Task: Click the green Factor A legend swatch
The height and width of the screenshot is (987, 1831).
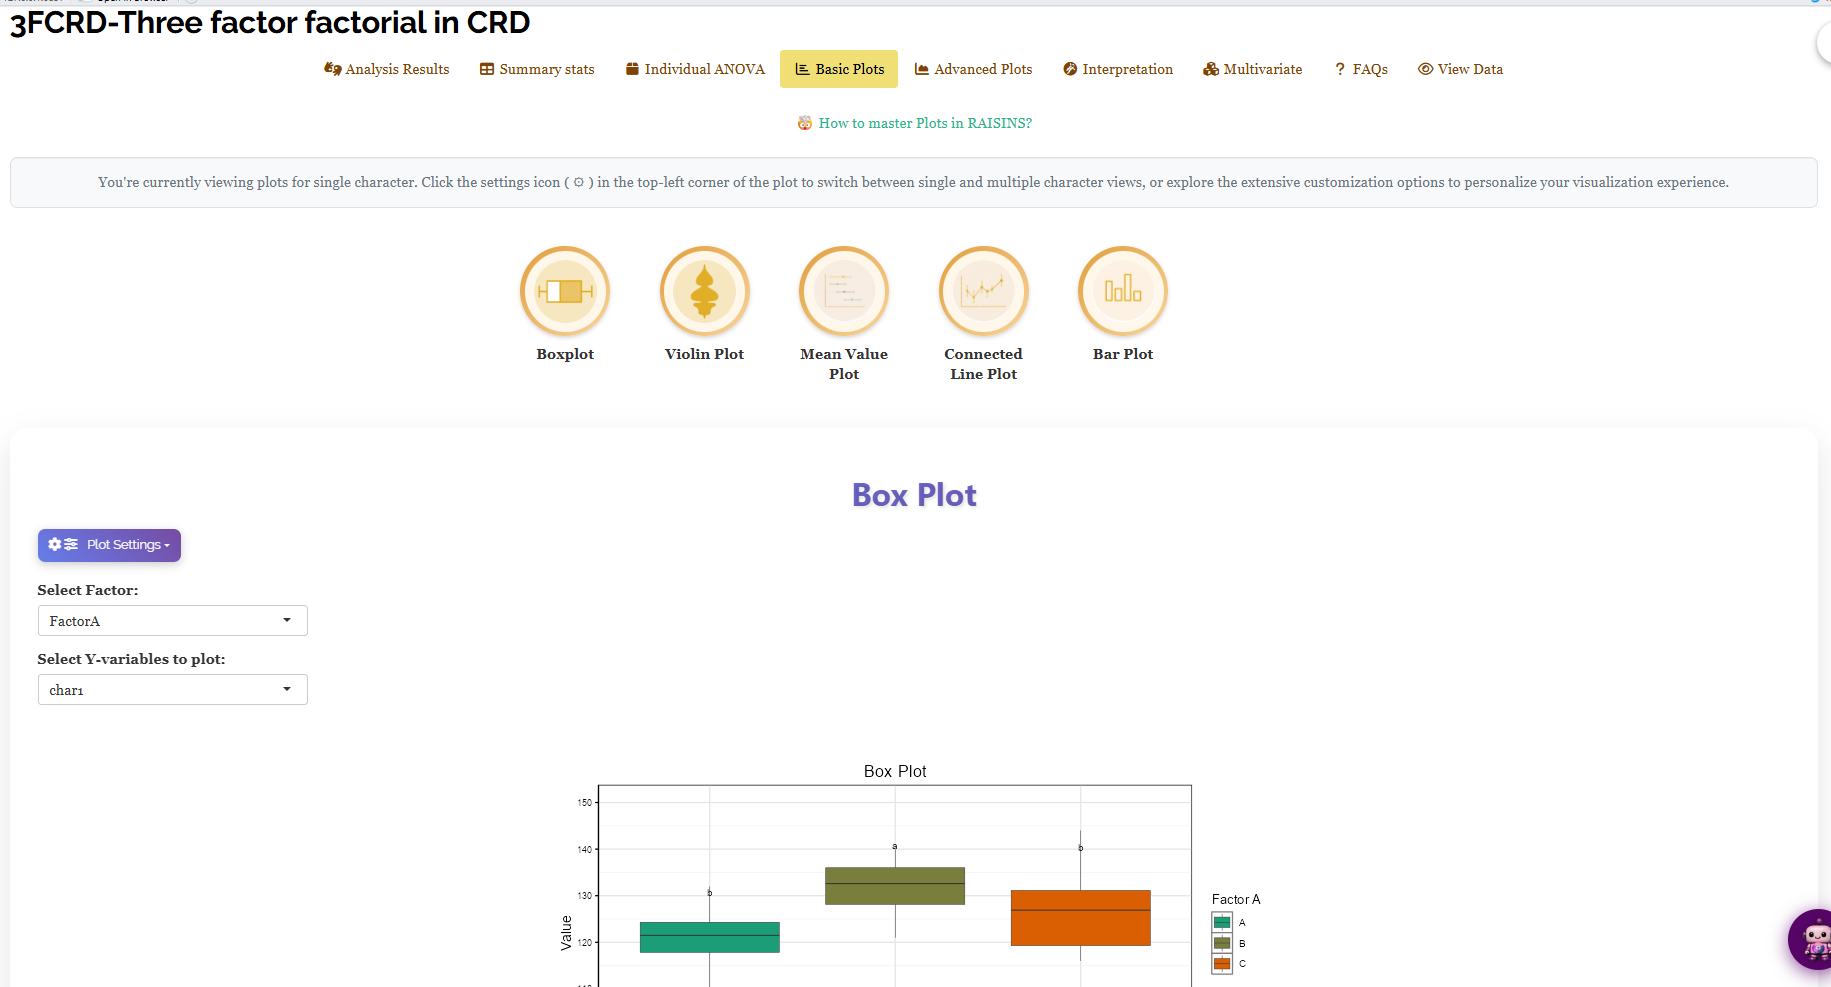Action: (x=1222, y=922)
